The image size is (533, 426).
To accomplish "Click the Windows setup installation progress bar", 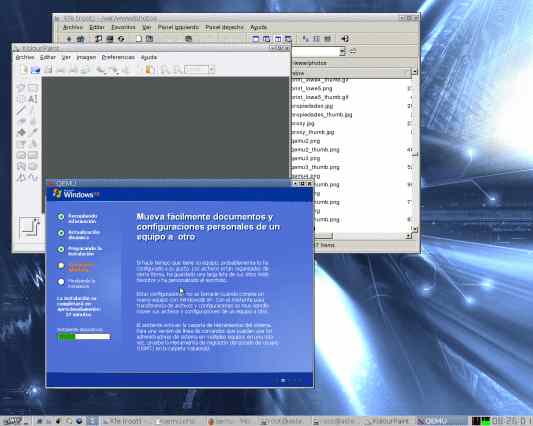I will [x=84, y=337].
